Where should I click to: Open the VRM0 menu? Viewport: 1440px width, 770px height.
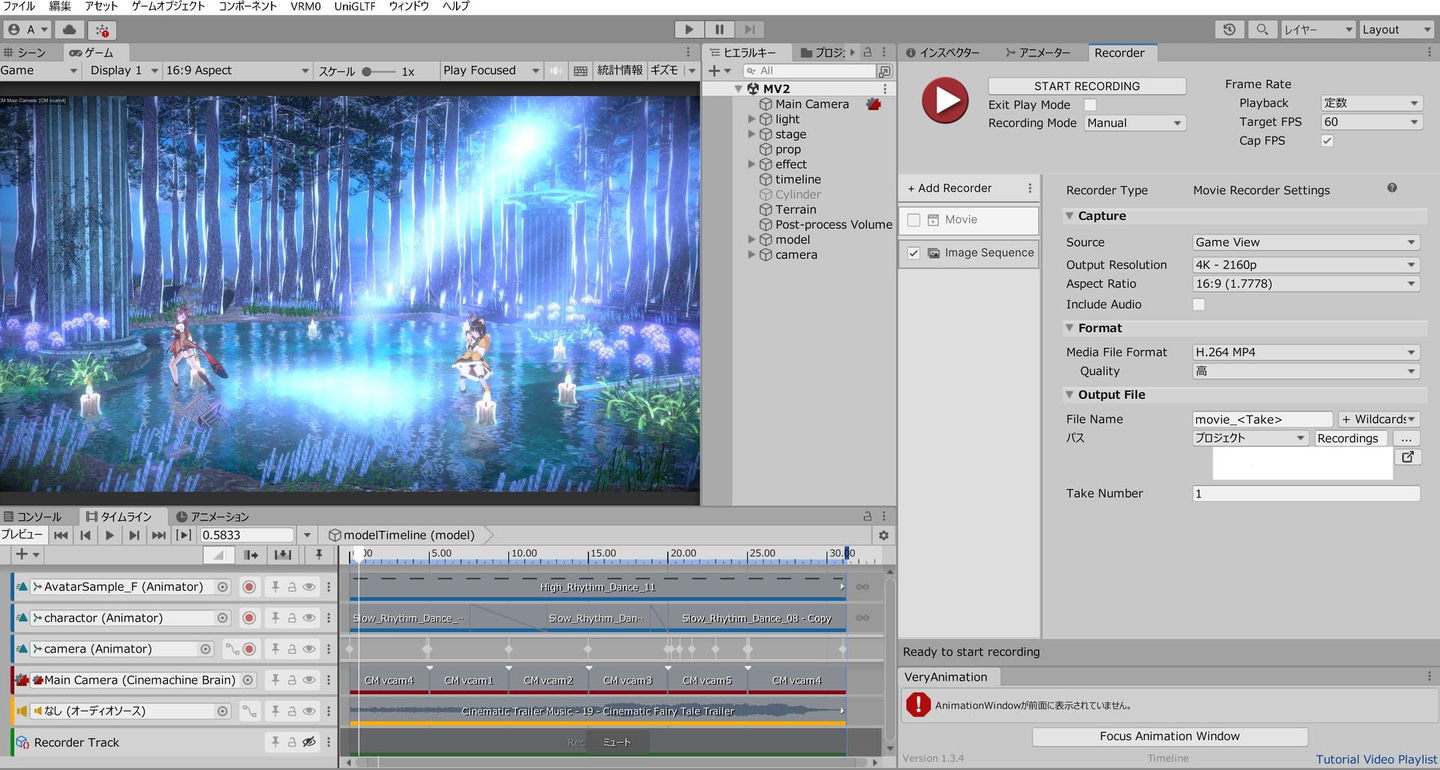306,6
